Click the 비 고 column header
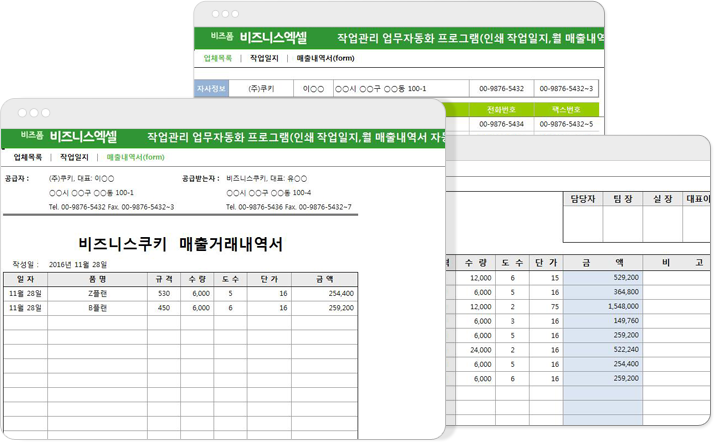Image resolution: width=714 pixels, height=442 pixels. click(676, 263)
